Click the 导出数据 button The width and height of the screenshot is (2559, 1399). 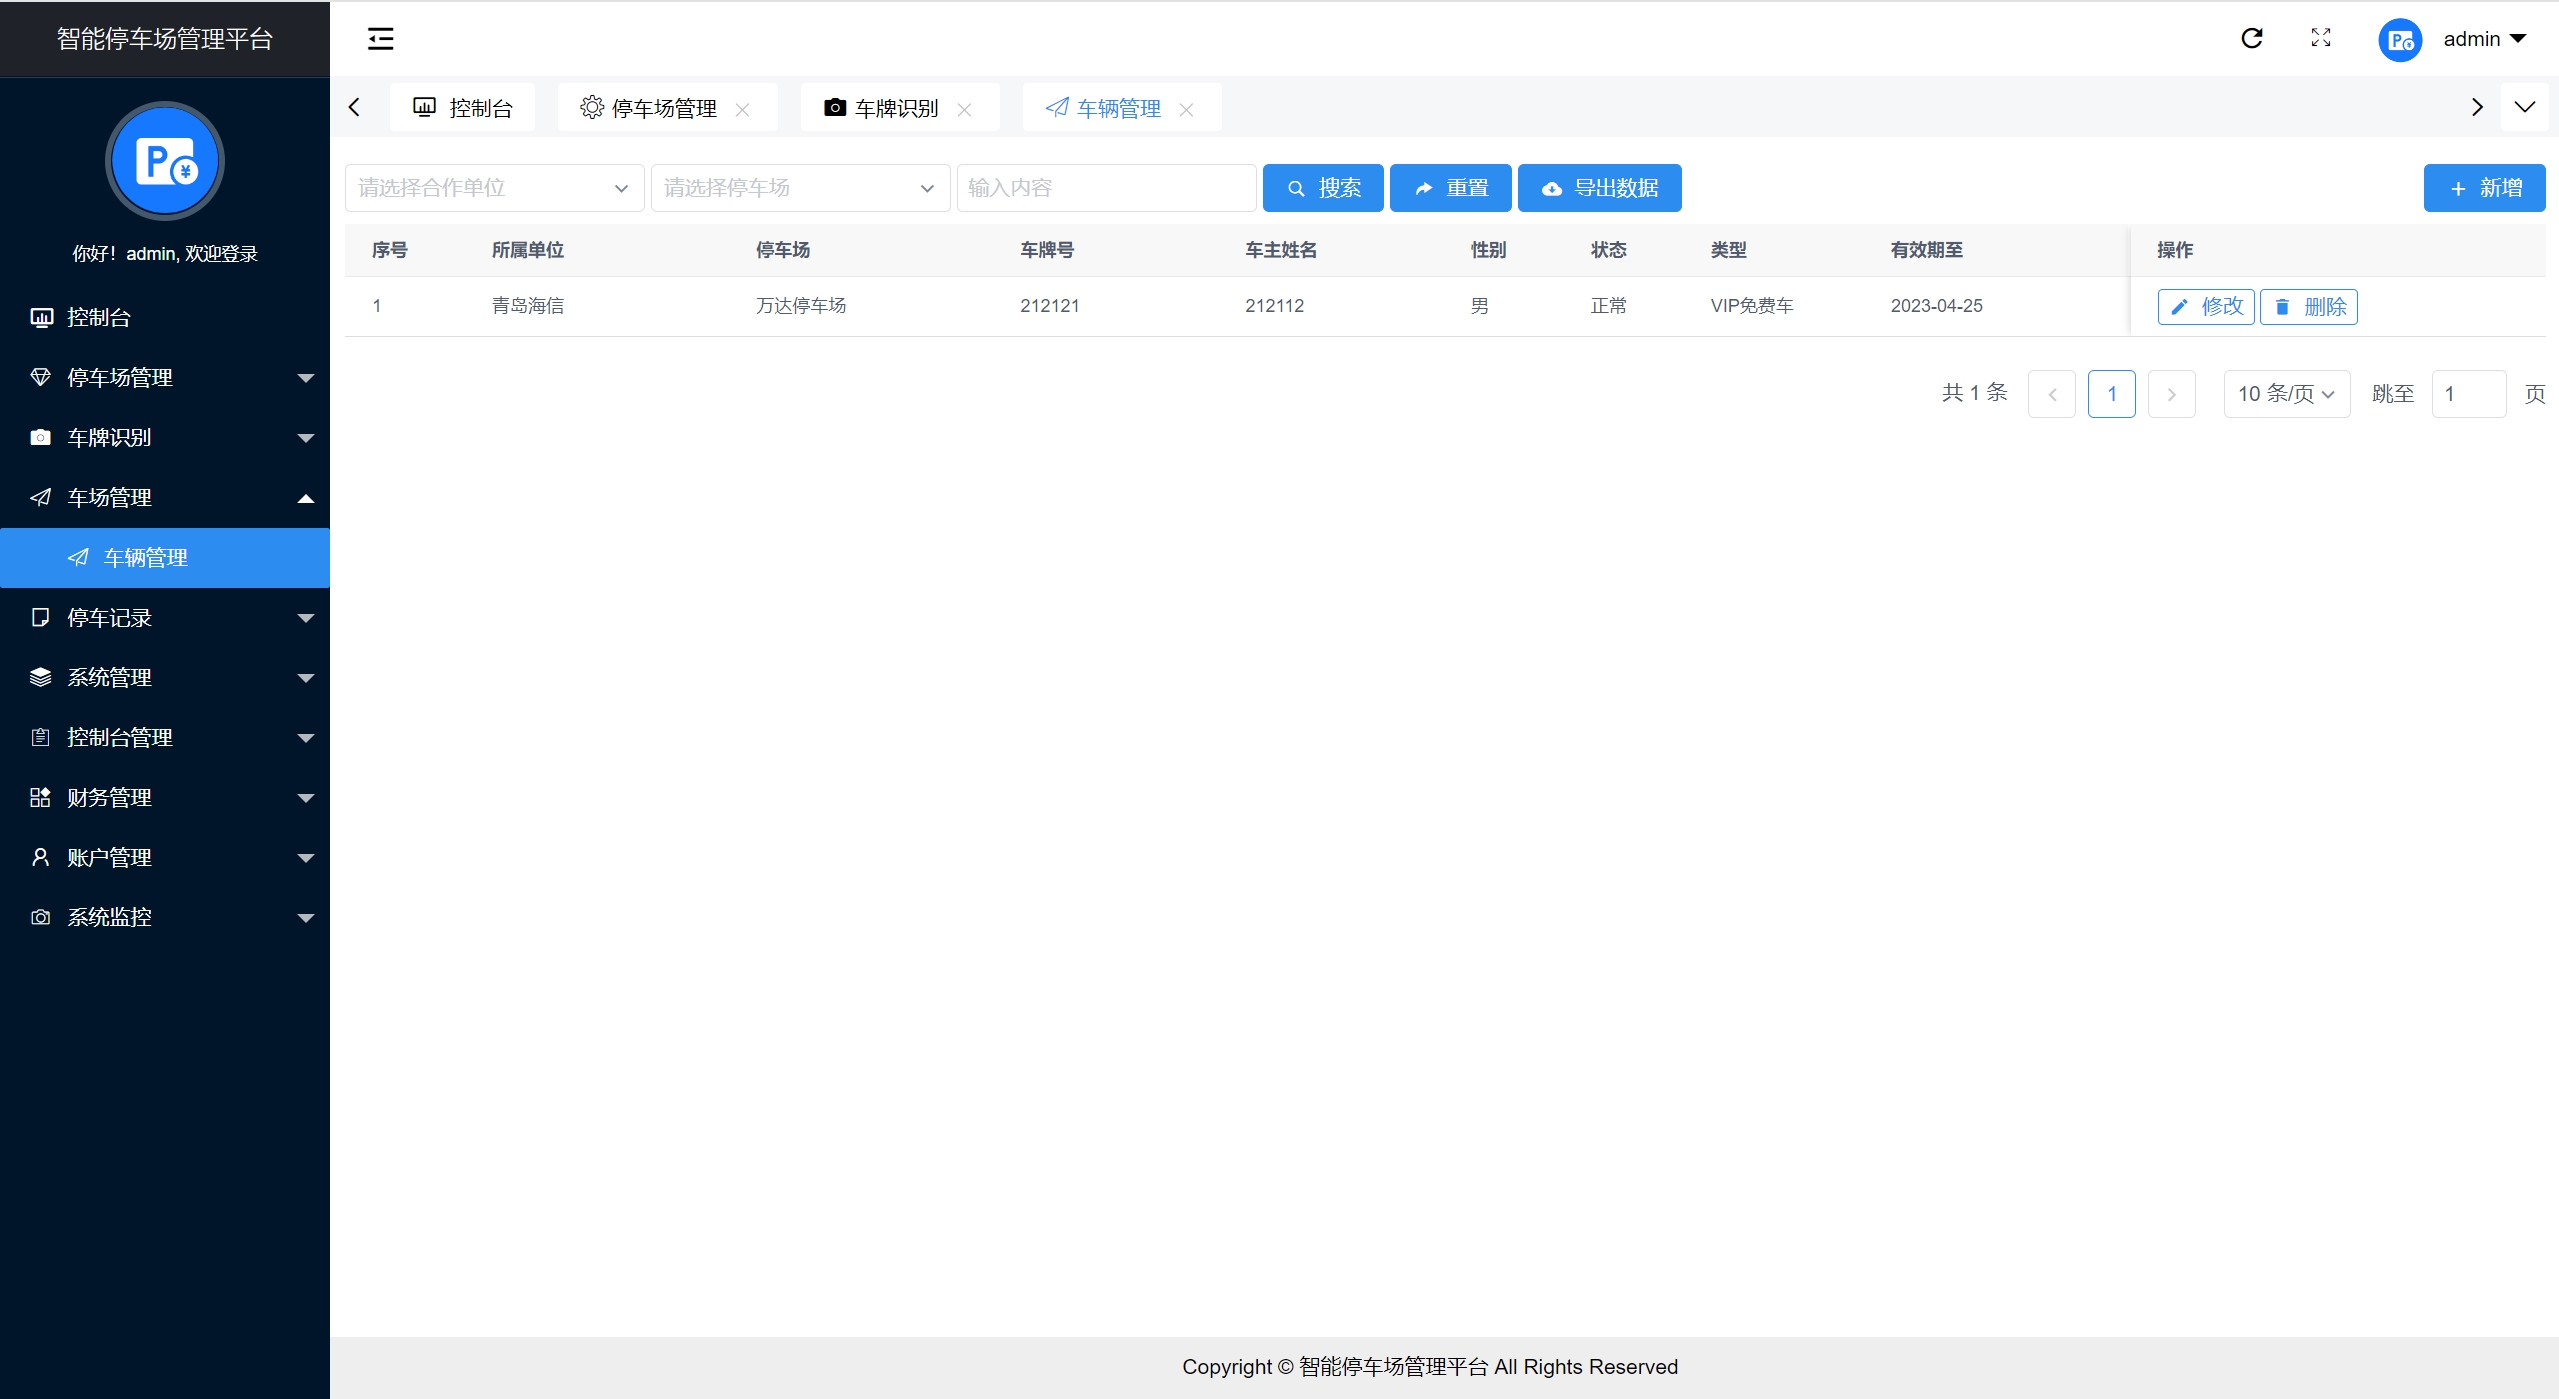1599,188
